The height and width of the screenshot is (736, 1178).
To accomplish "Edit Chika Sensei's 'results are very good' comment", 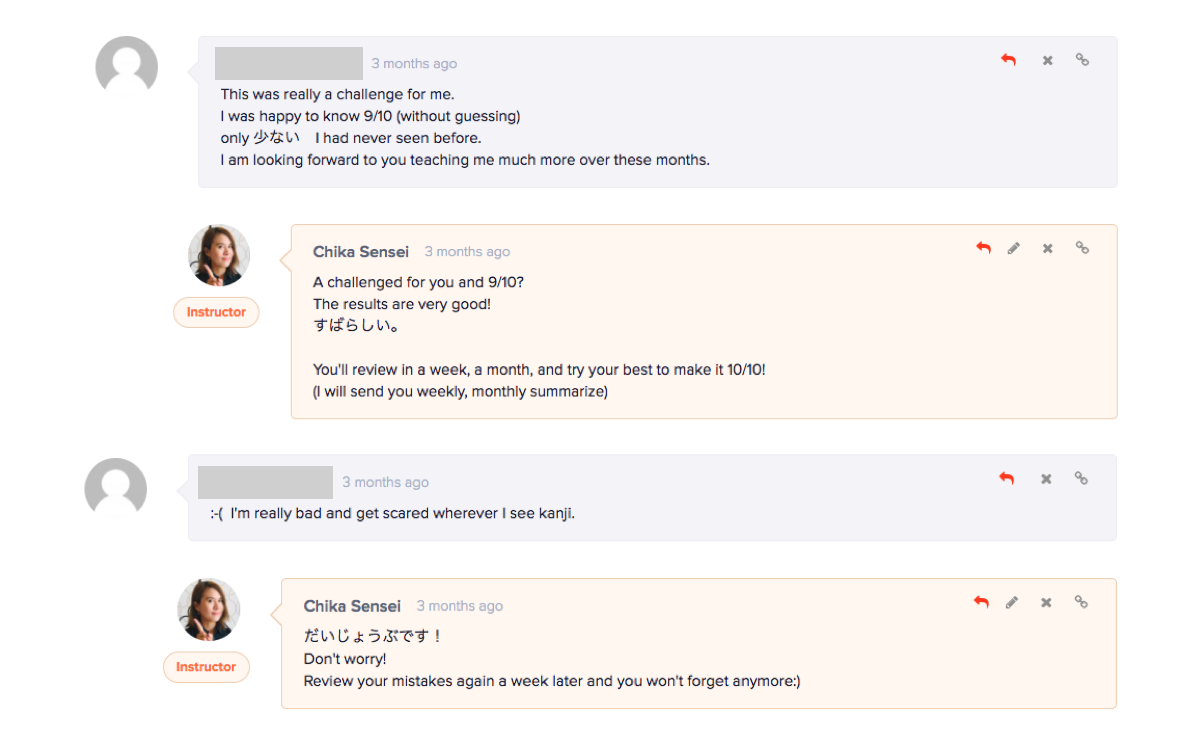I will coord(1013,248).
